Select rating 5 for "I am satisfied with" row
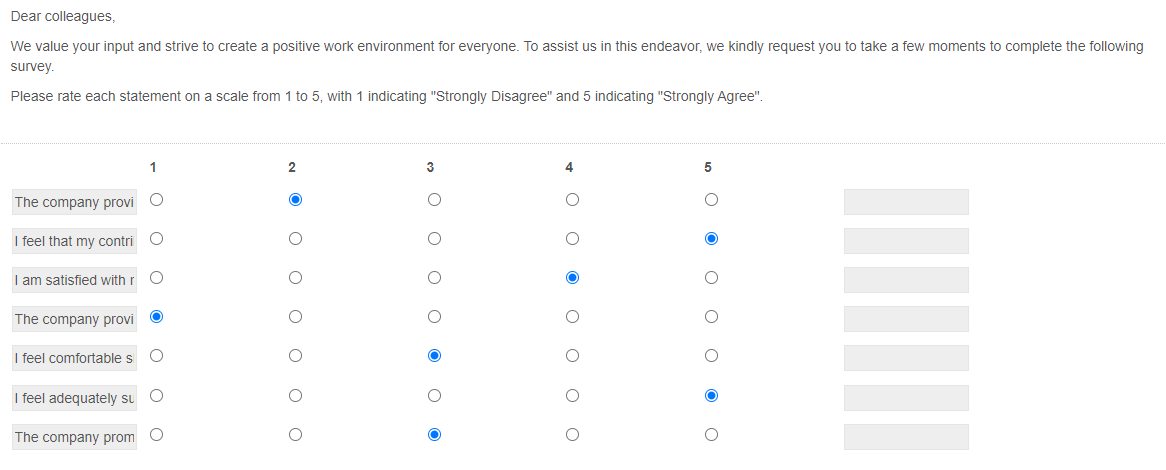Screen dimensions: 1166x470 click(x=711, y=278)
